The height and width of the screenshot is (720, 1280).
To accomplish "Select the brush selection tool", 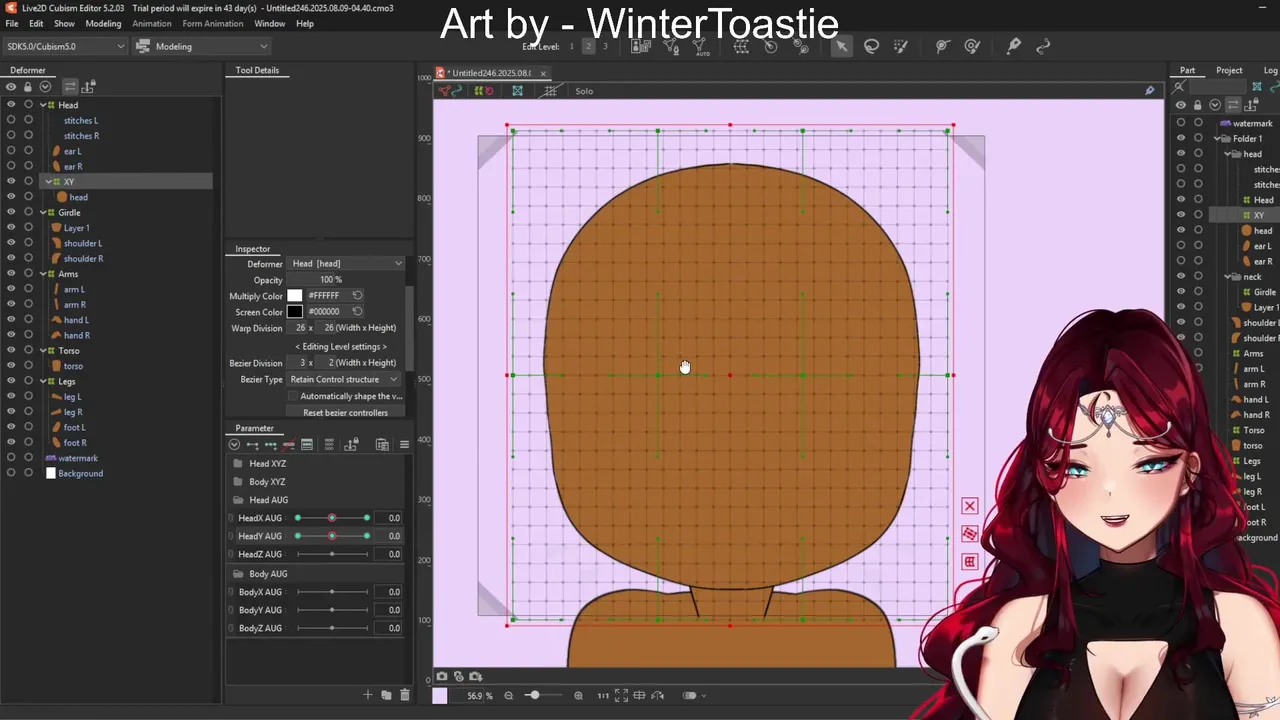I will 900,46.
